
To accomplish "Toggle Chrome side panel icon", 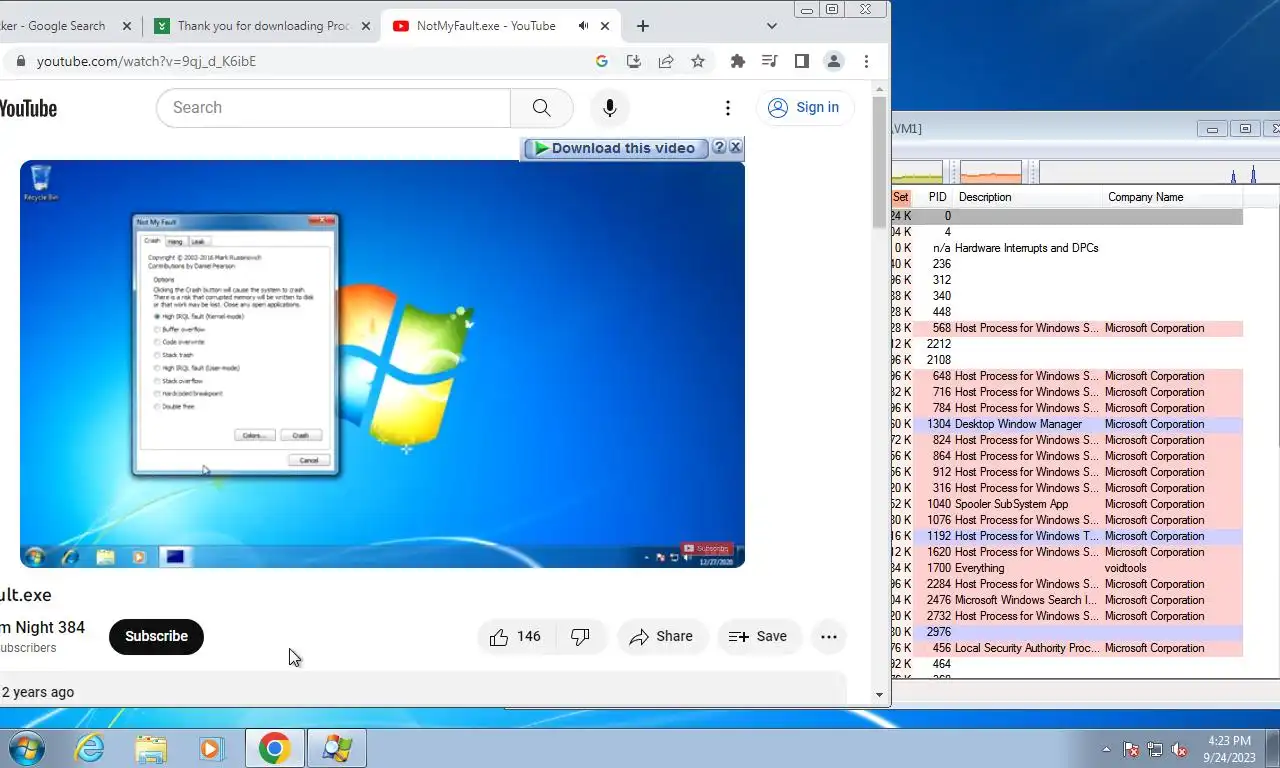I will 801,61.
